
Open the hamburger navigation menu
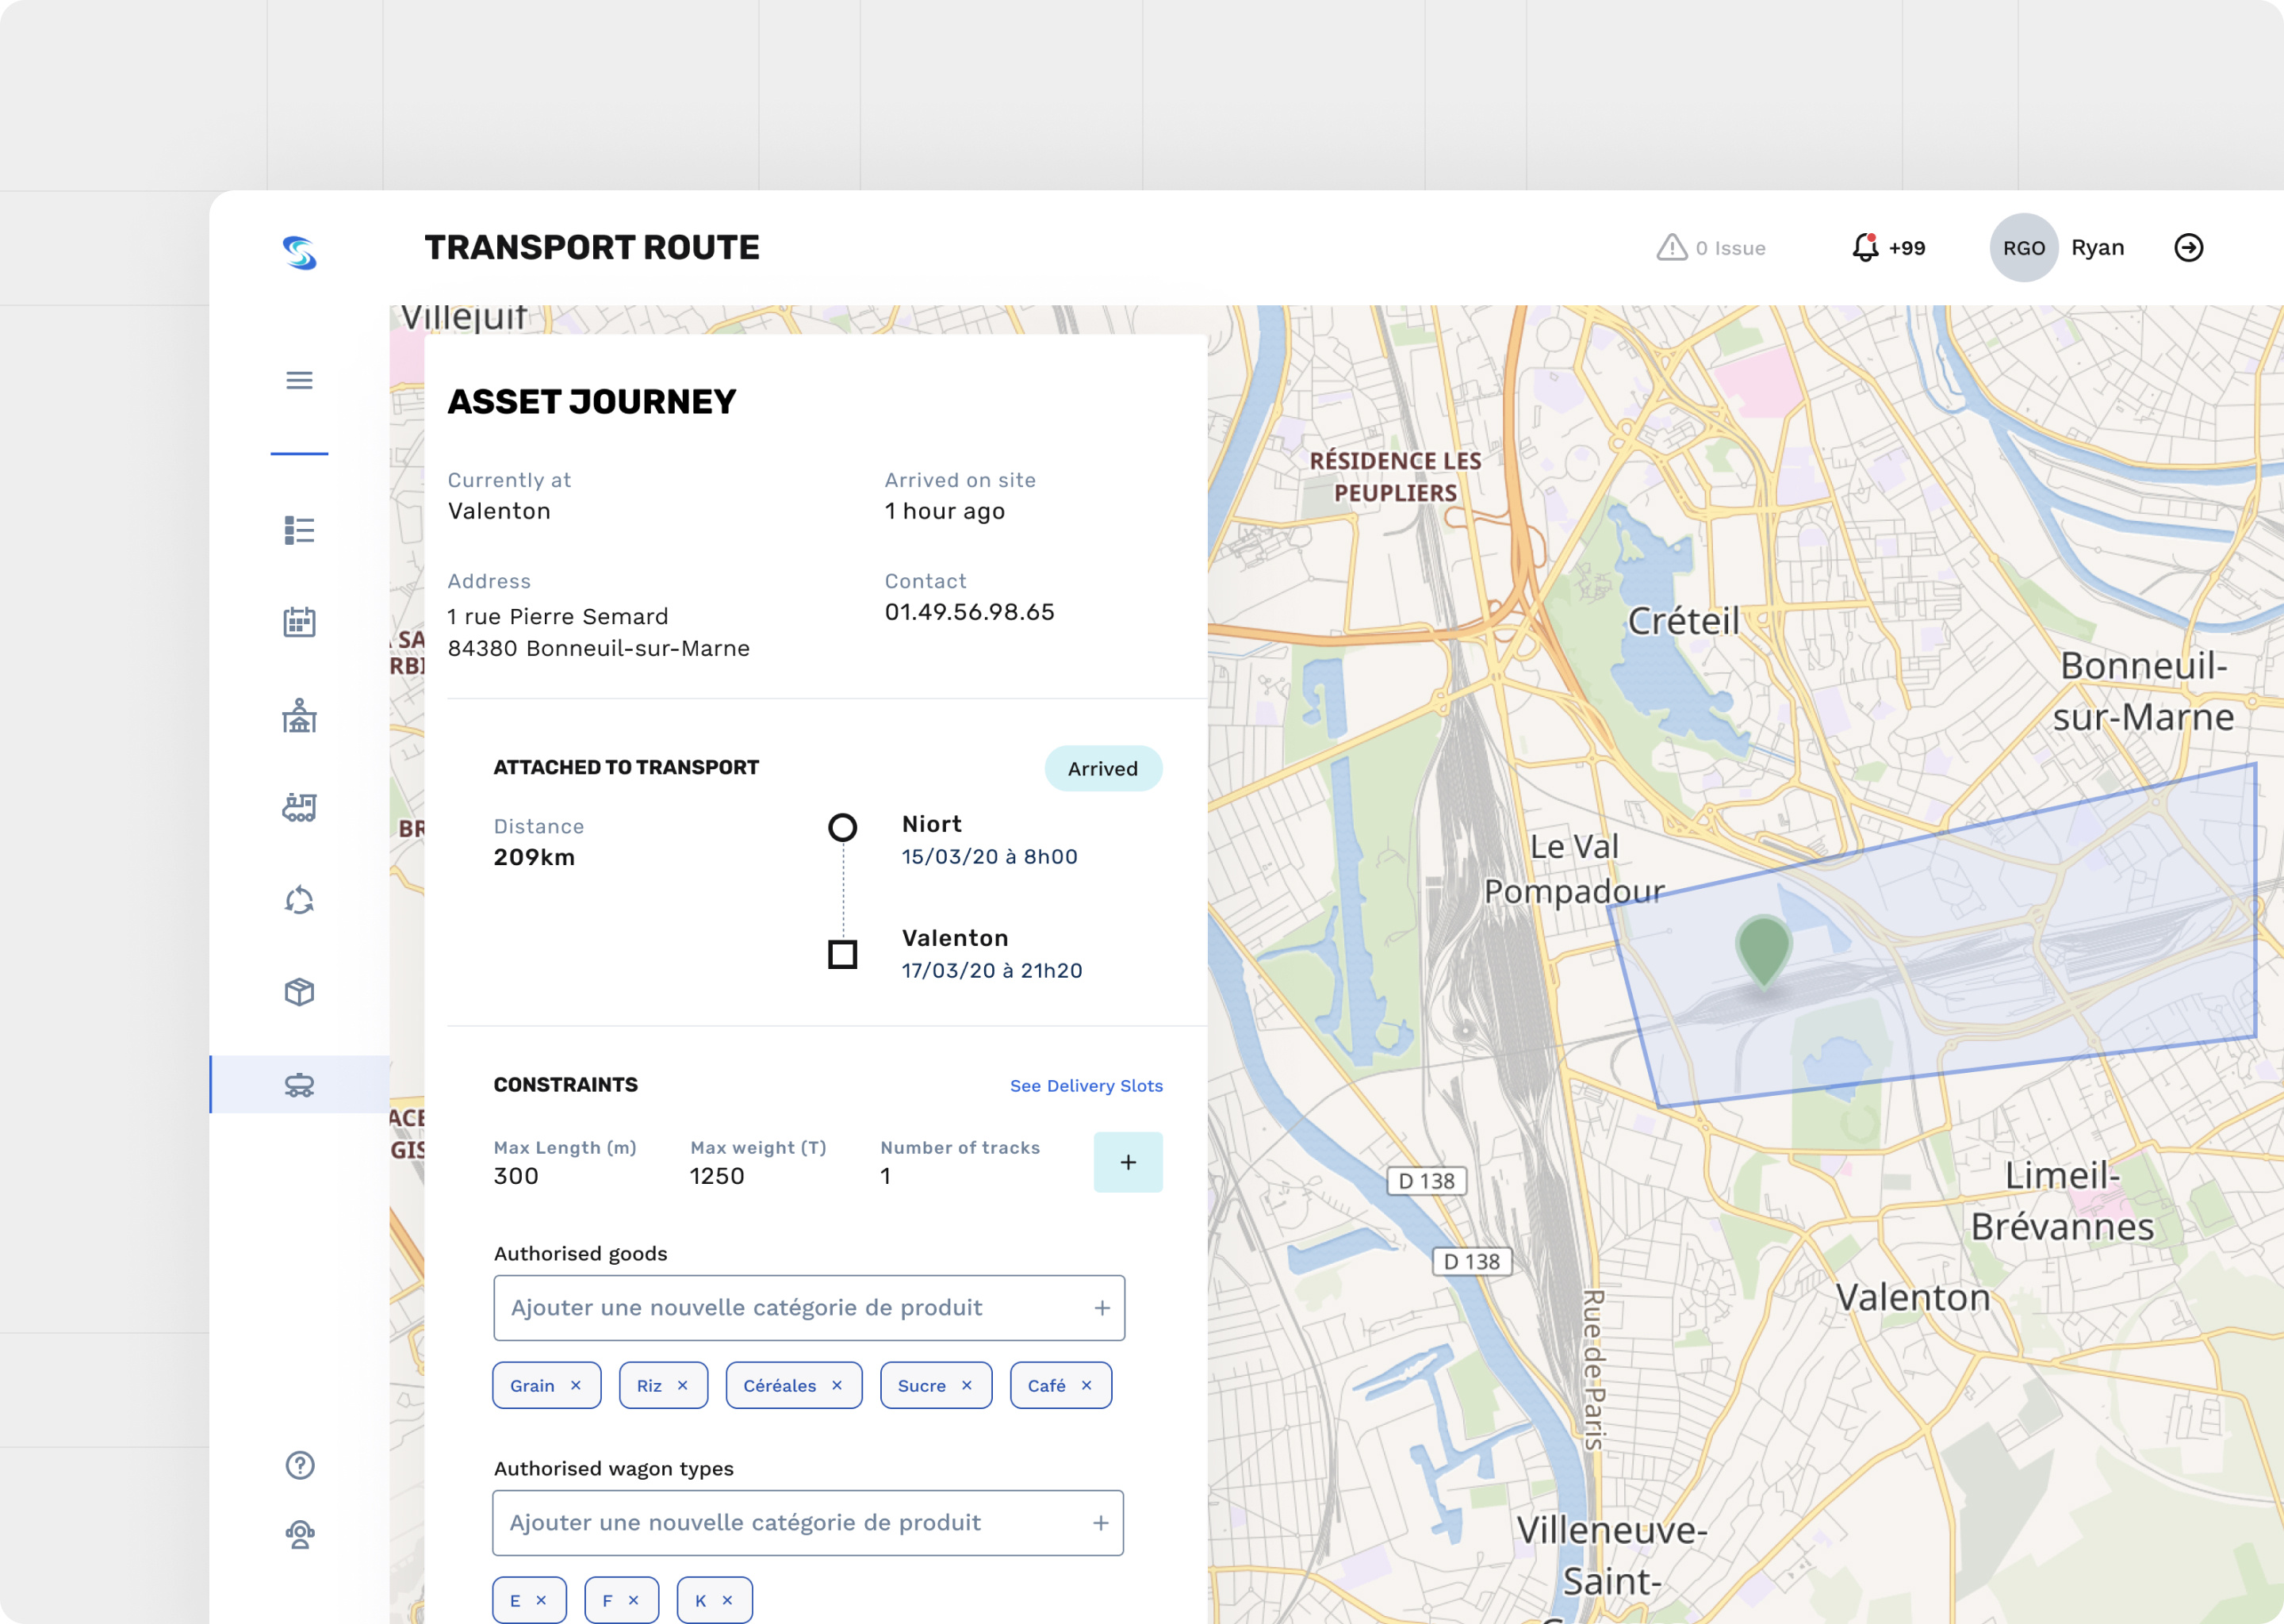pyautogui.click(x=298, y=380)
